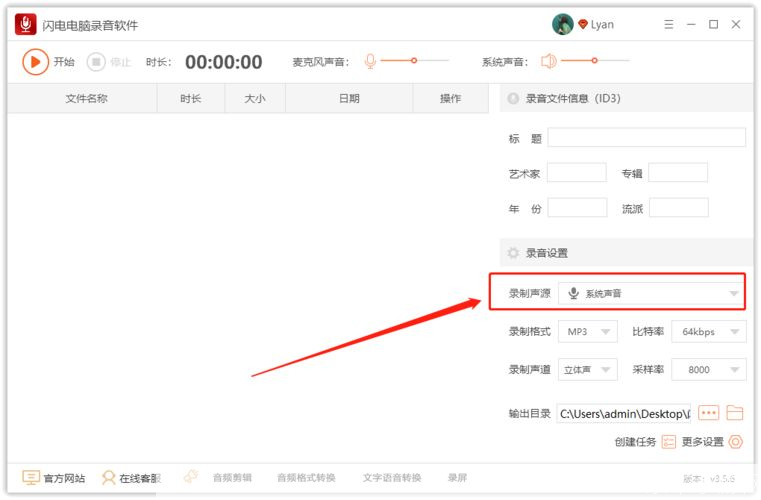Click the 创建任务 schedule task icon

click(668, 442)
